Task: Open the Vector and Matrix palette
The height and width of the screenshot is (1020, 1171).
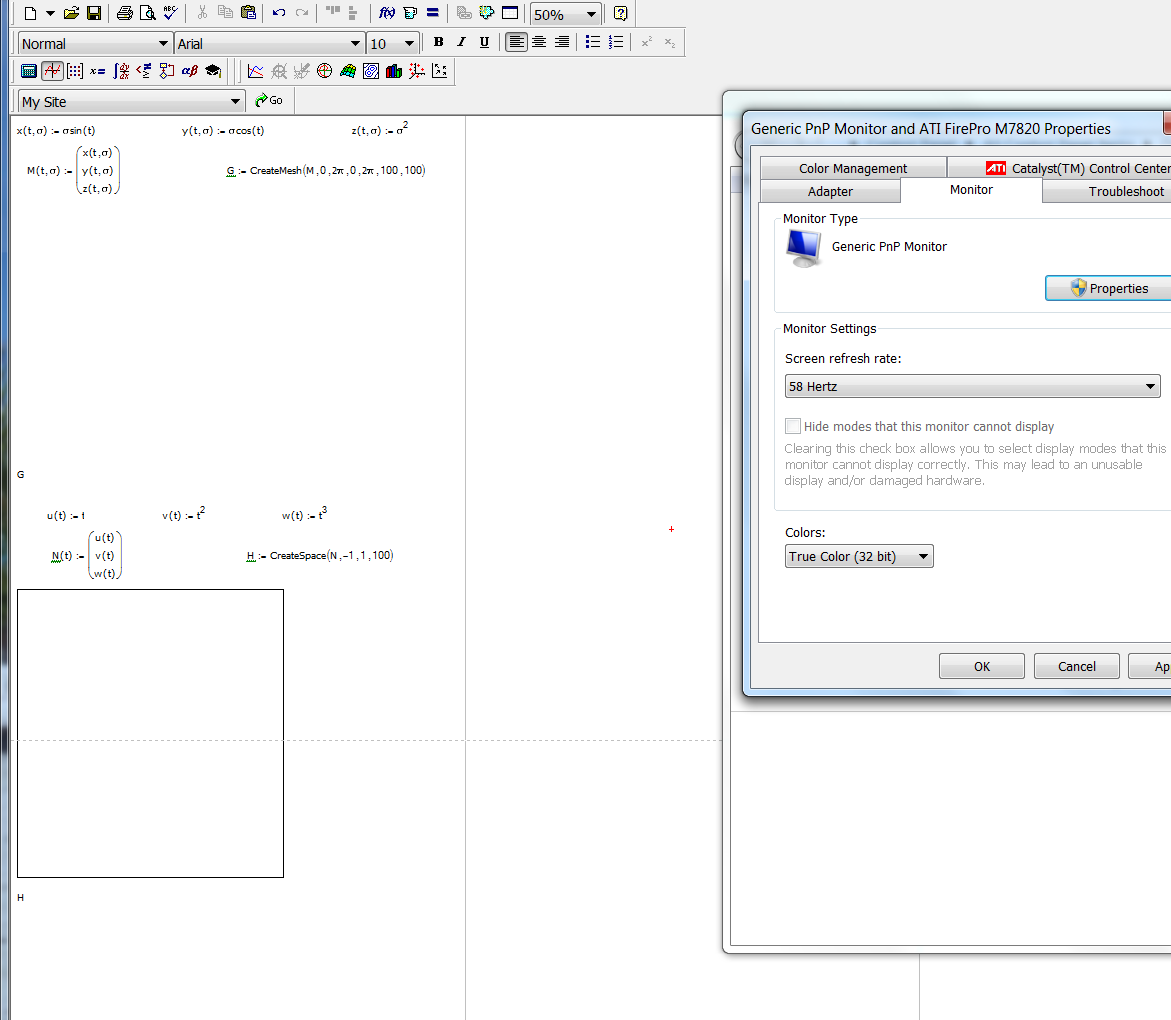Action: click(x=75, y=71)
